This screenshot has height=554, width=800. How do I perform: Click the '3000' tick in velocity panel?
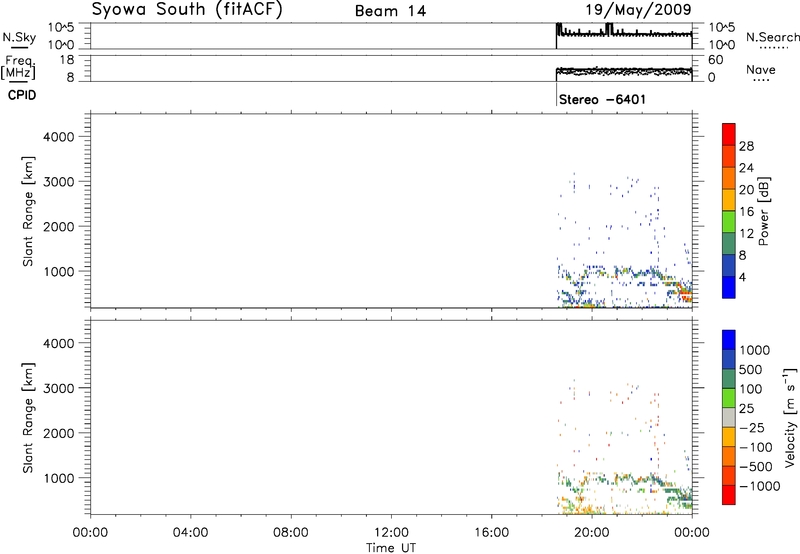[x=58, y=388]
